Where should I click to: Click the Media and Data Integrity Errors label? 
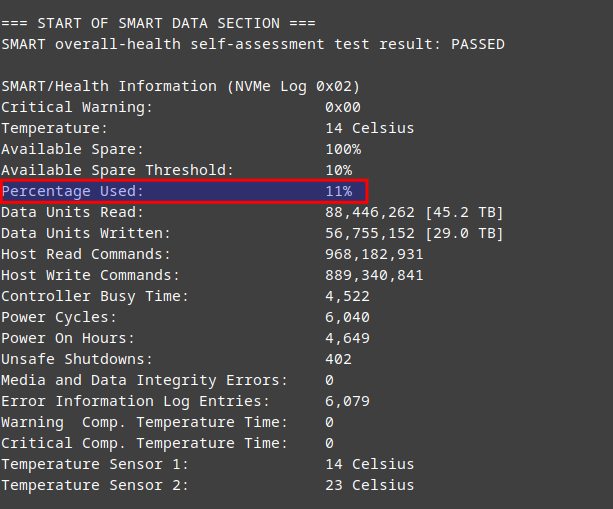[144, 380]
